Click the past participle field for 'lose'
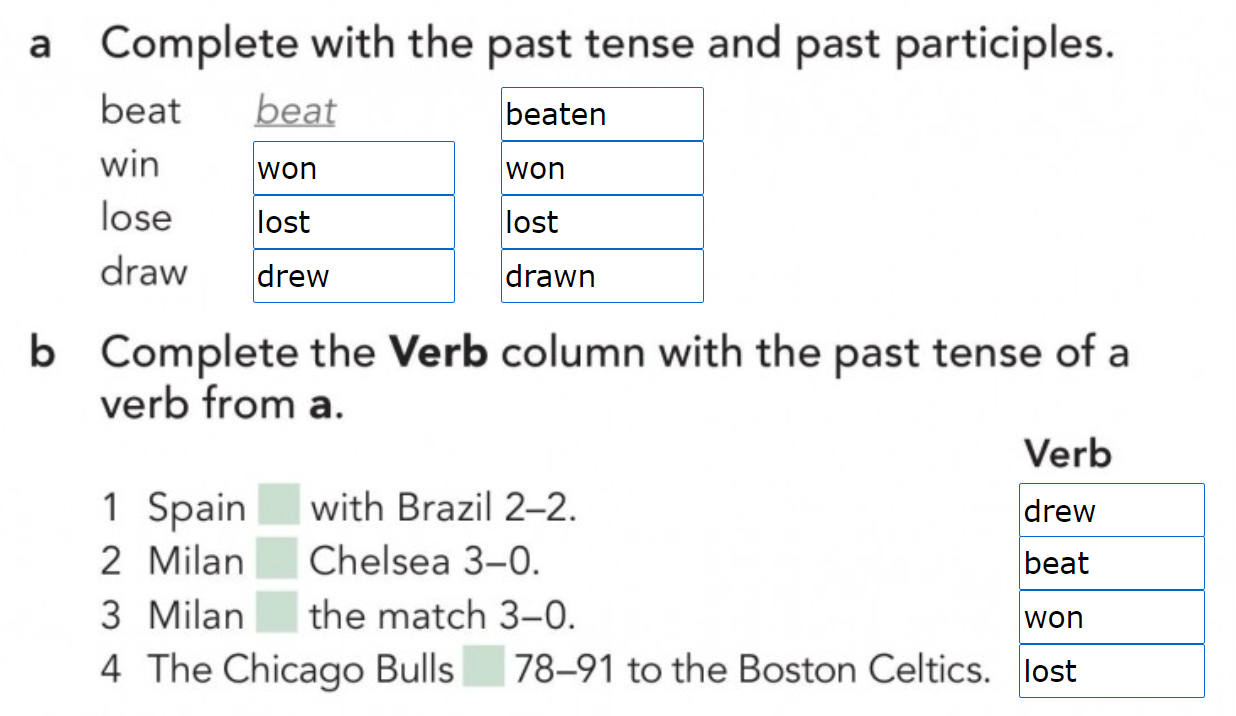Viewport: 1236px width, 716px height. click(x=602, y=222)
